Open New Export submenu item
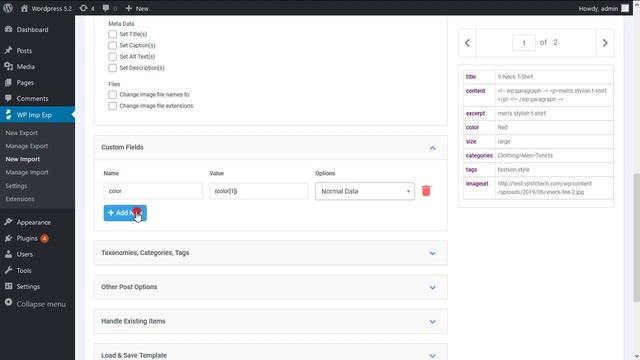The image size is (640, 360). click(22, 133)
